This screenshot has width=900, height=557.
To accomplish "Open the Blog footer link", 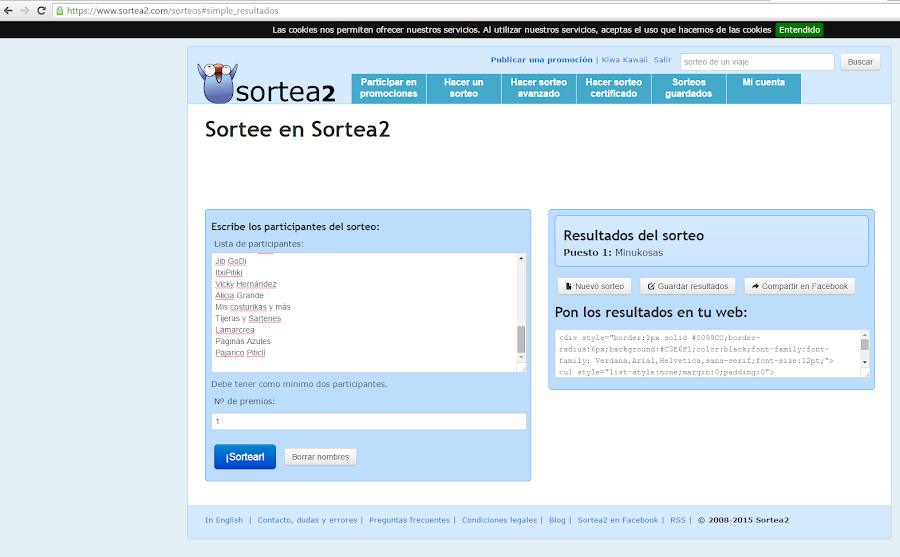I will click(x=557, y=520).
